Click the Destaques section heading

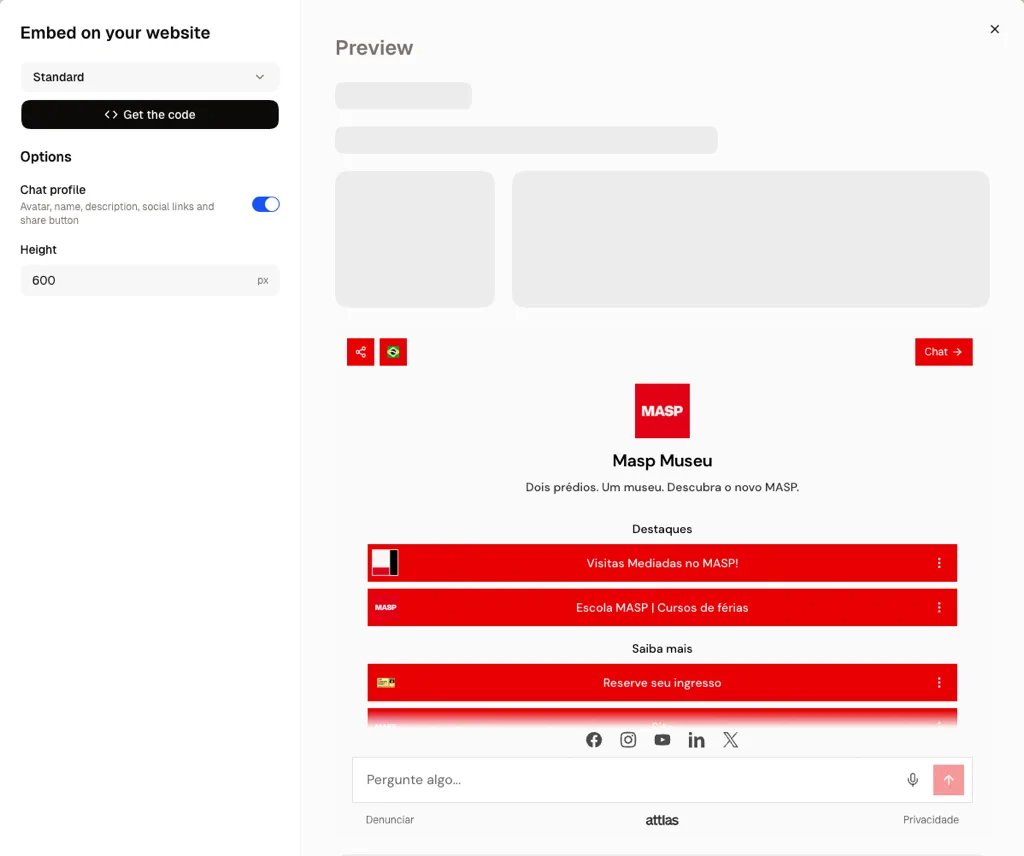(662, 529)
